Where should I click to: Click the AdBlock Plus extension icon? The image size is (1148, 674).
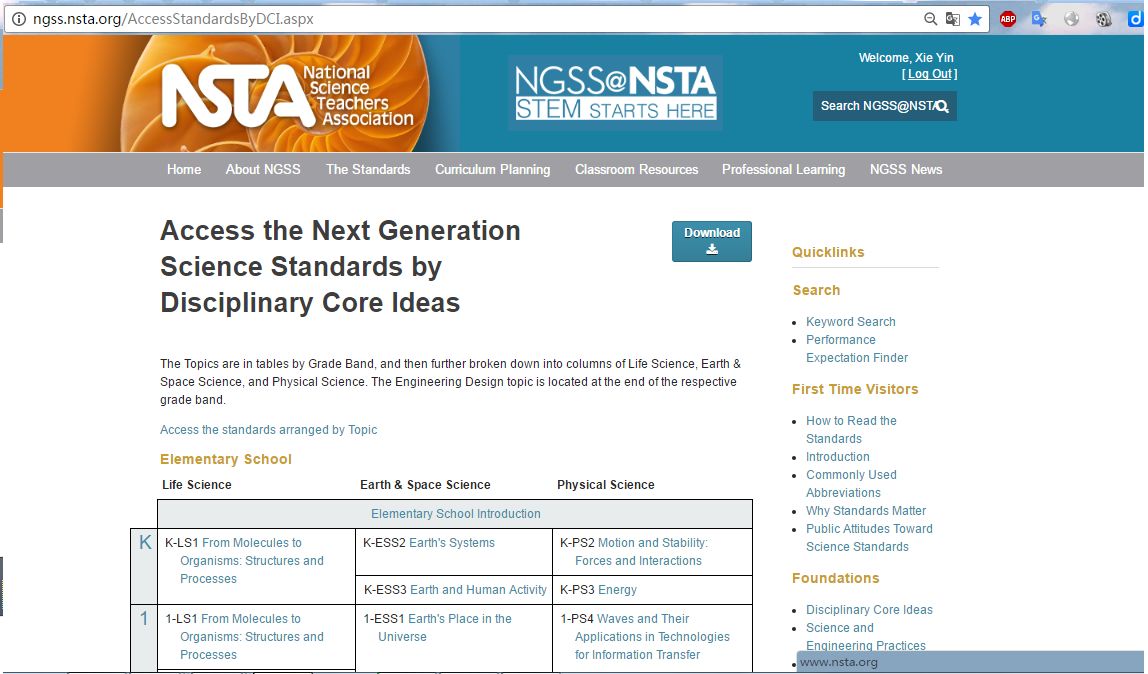1008,19
